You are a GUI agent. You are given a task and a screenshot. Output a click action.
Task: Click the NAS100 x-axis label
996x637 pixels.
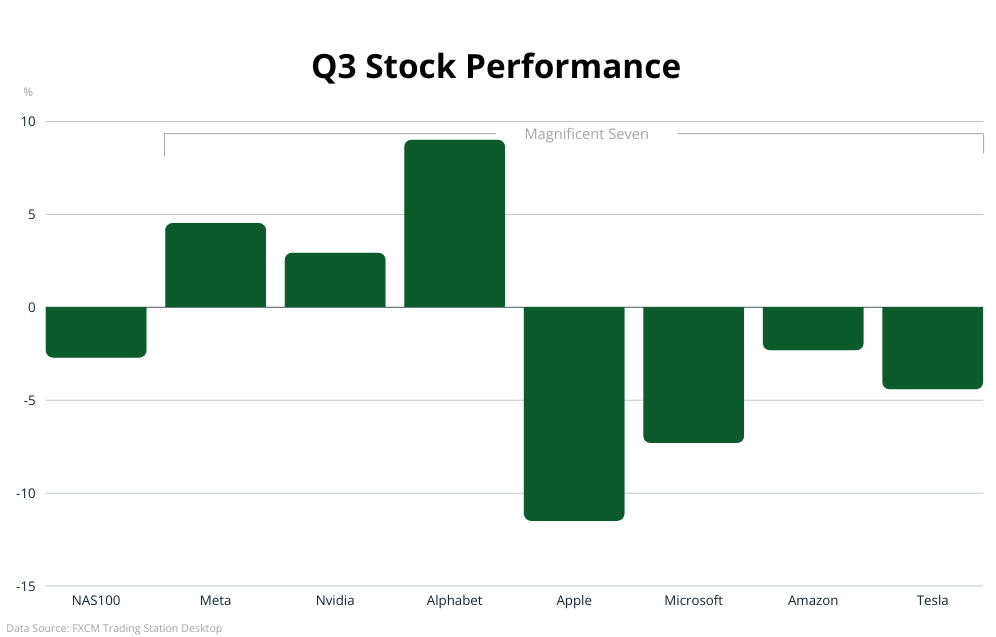coord(96,600)
